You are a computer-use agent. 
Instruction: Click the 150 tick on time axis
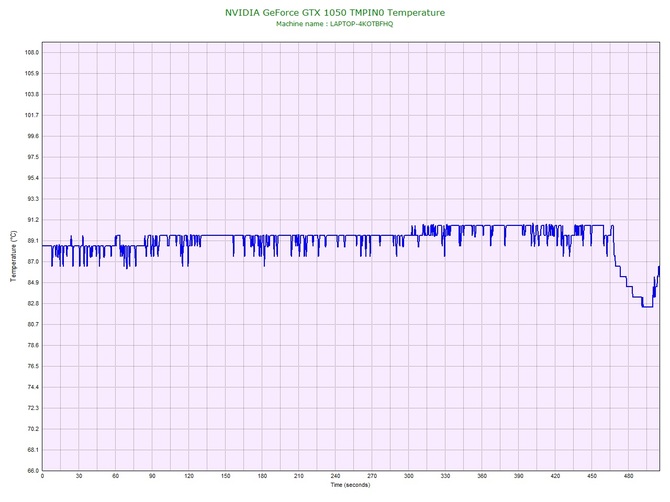(226, 476)
